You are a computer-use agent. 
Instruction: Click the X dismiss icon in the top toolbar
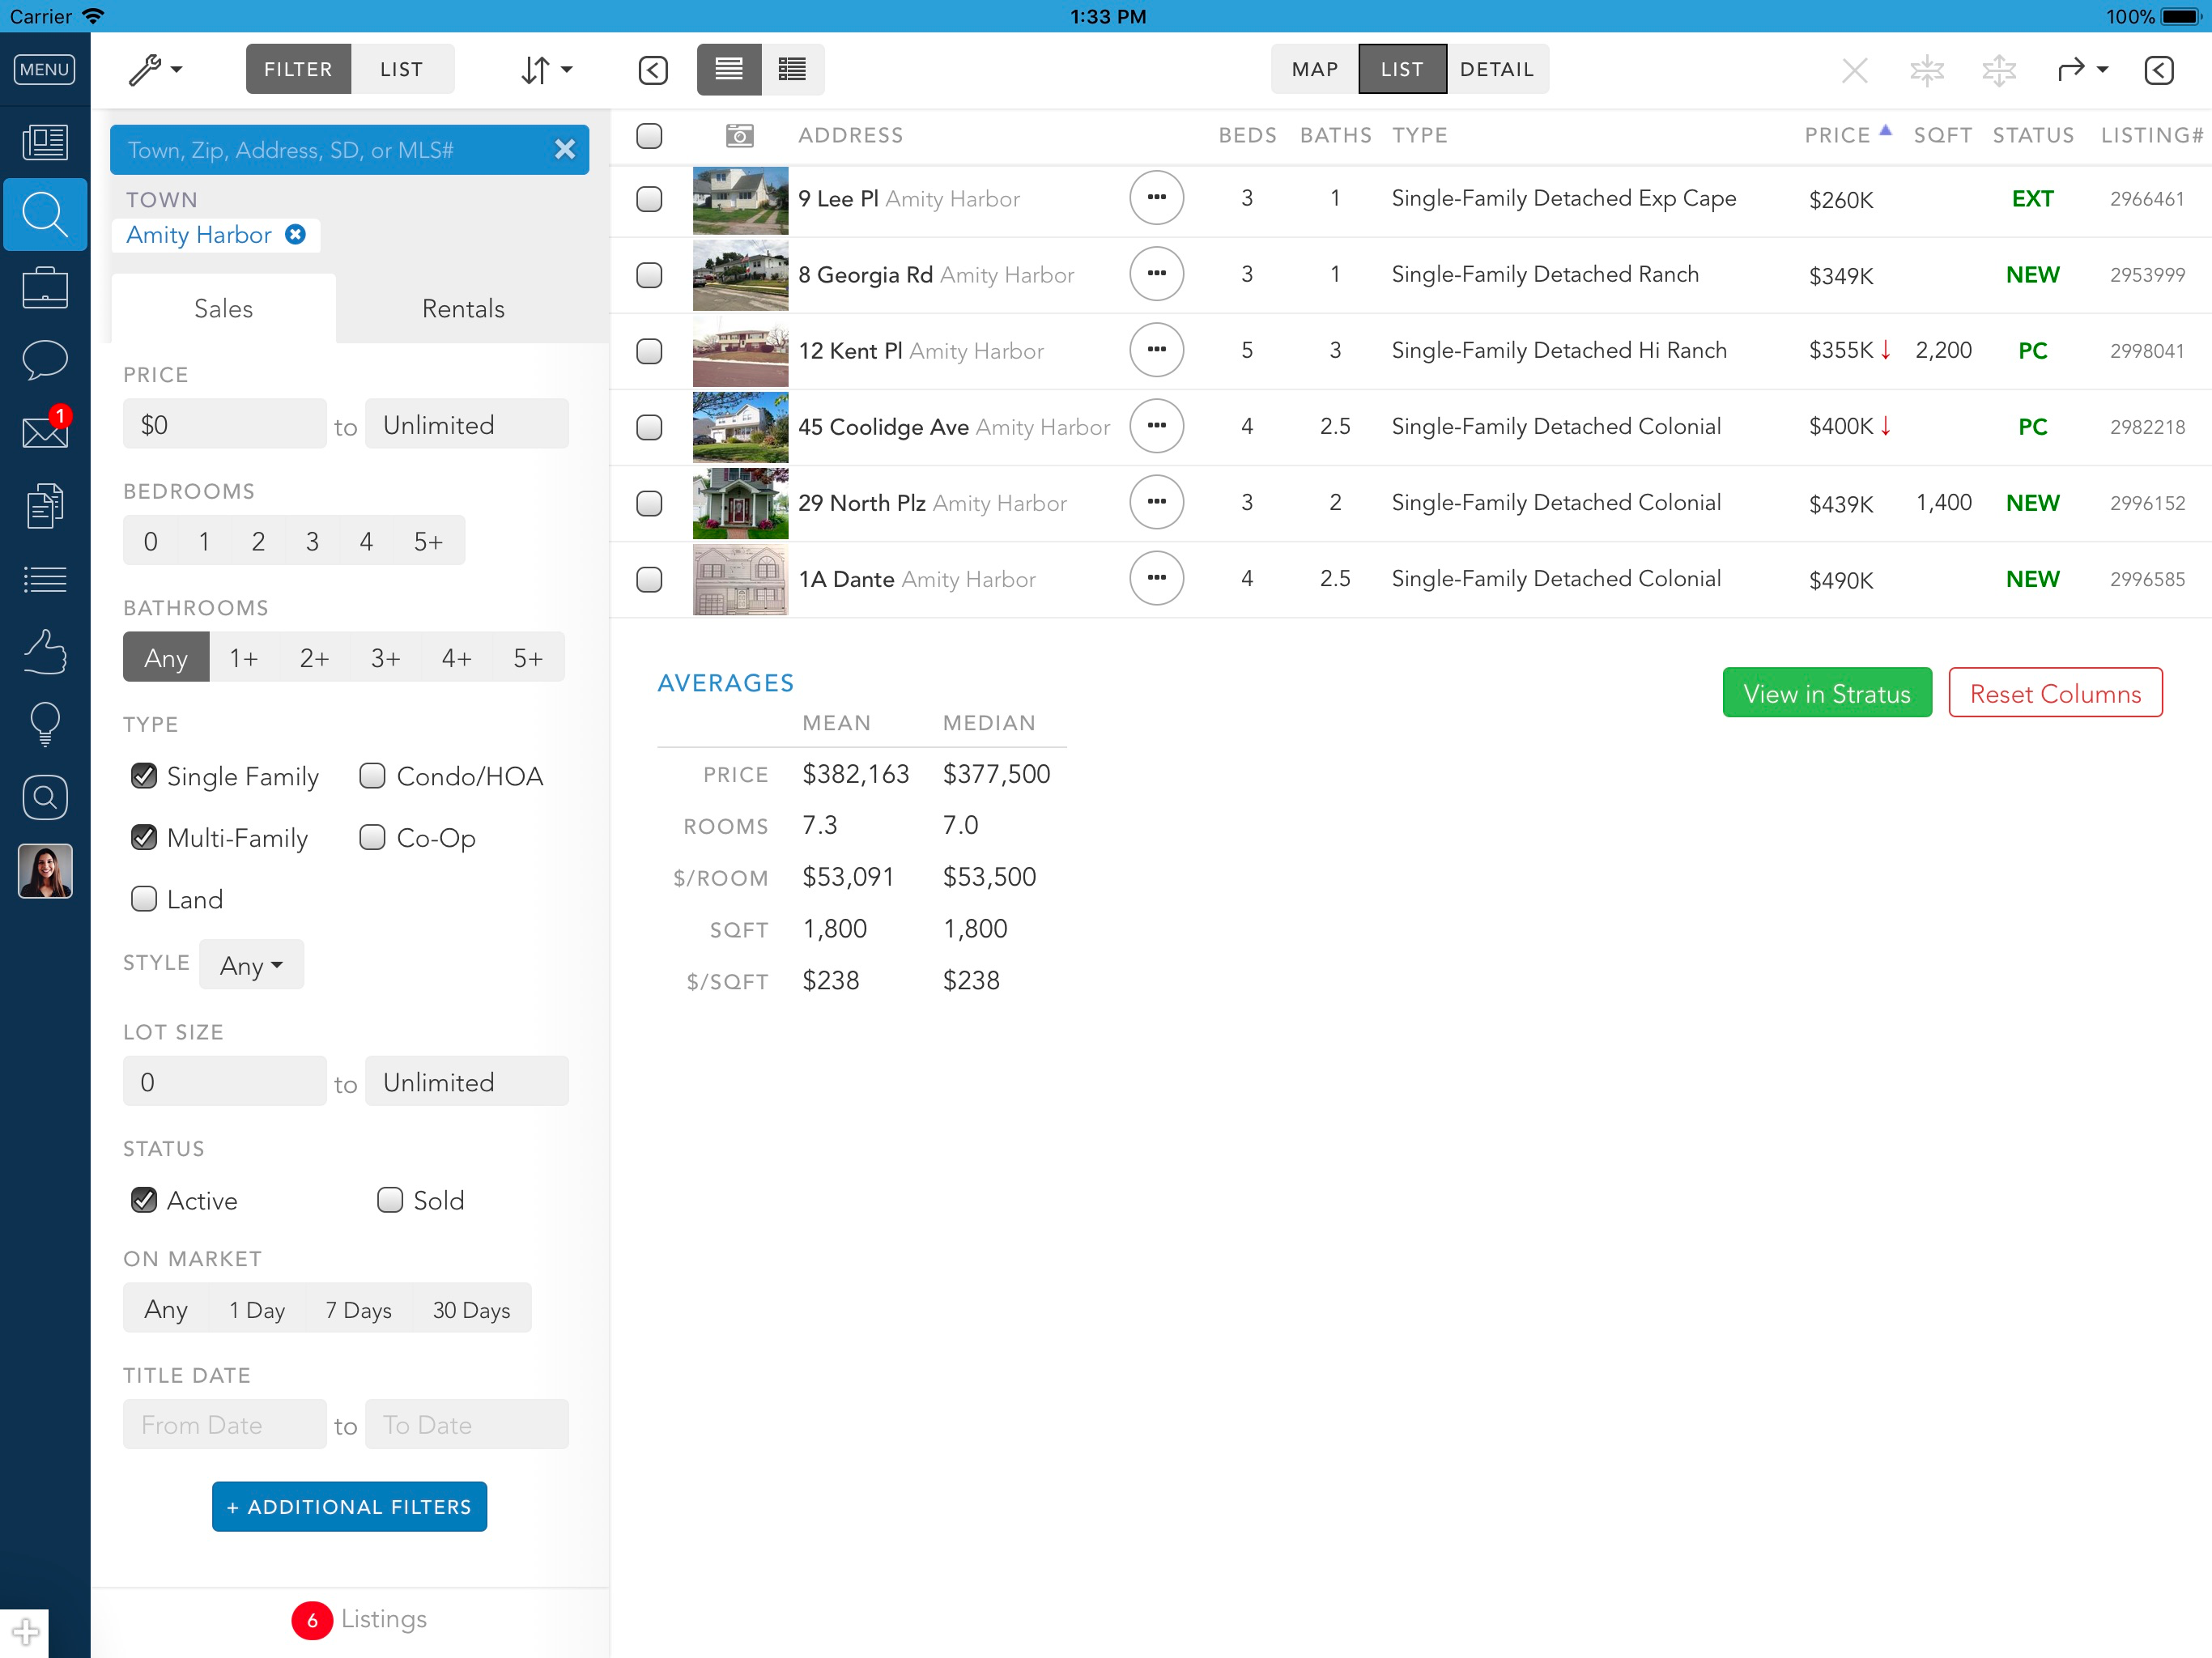1854,70
